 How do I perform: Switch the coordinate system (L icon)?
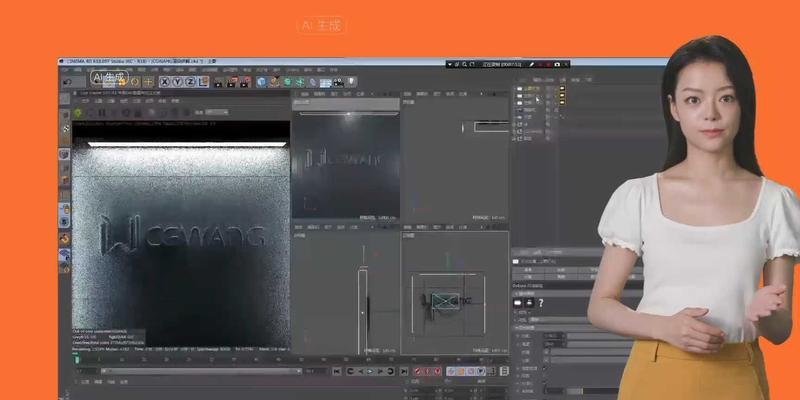point(203,82)
